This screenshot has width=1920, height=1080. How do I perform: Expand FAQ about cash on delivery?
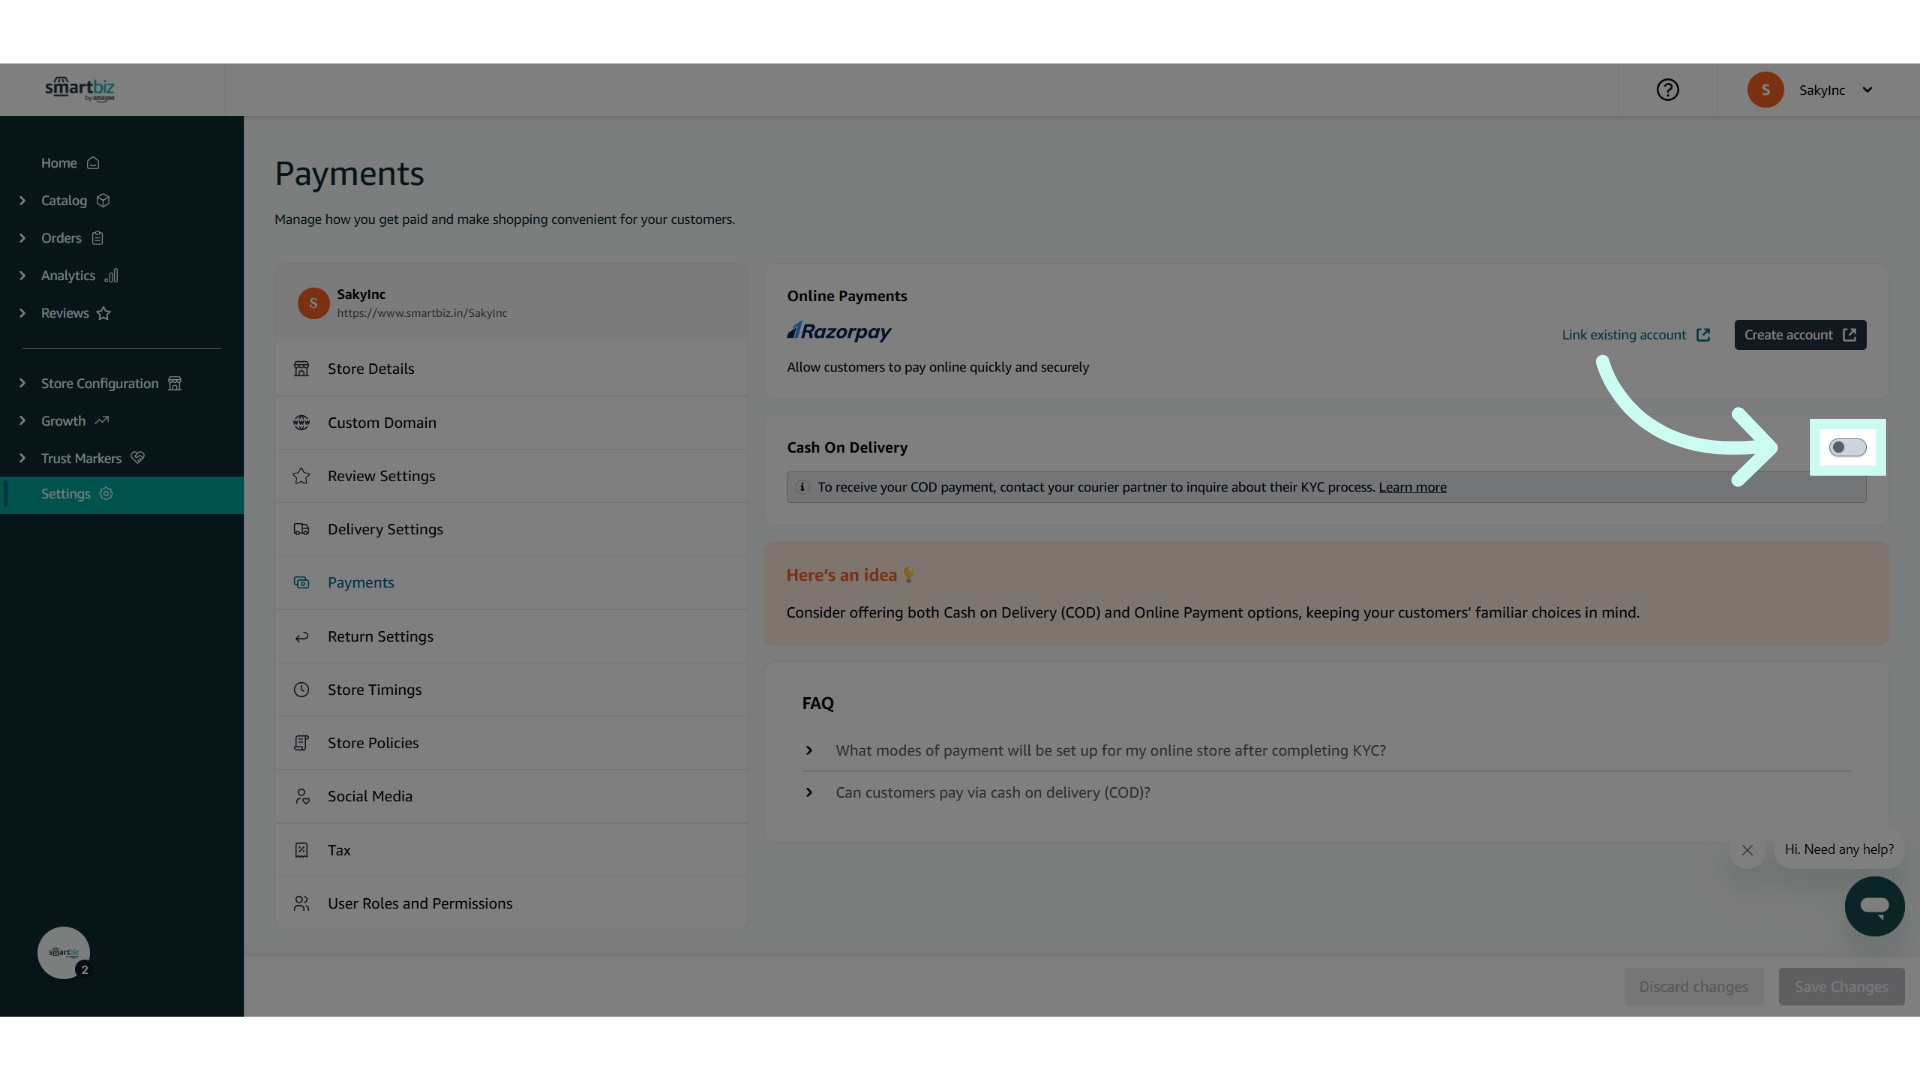coord(993,792)
